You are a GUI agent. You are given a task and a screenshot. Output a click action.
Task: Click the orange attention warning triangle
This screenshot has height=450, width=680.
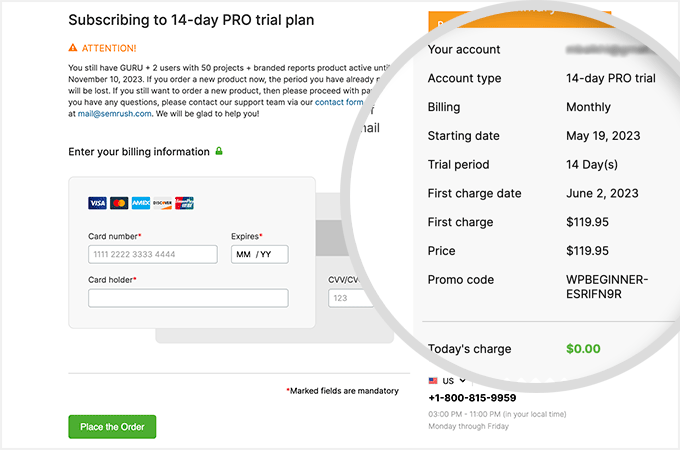73,48
